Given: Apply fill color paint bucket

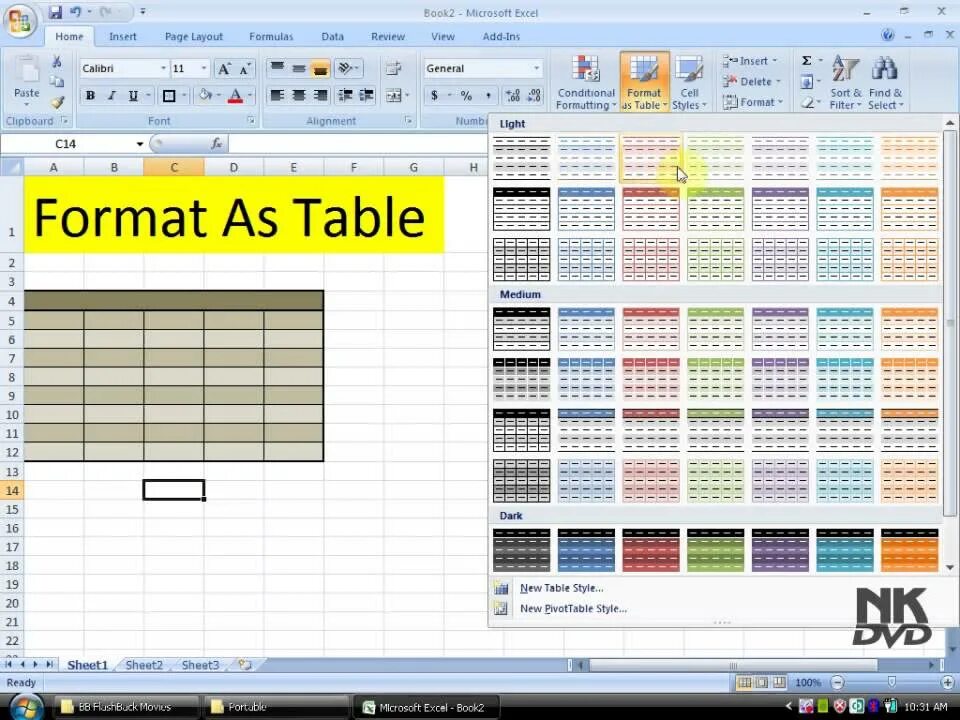Looking at the screenshot, I should point(205,96).
